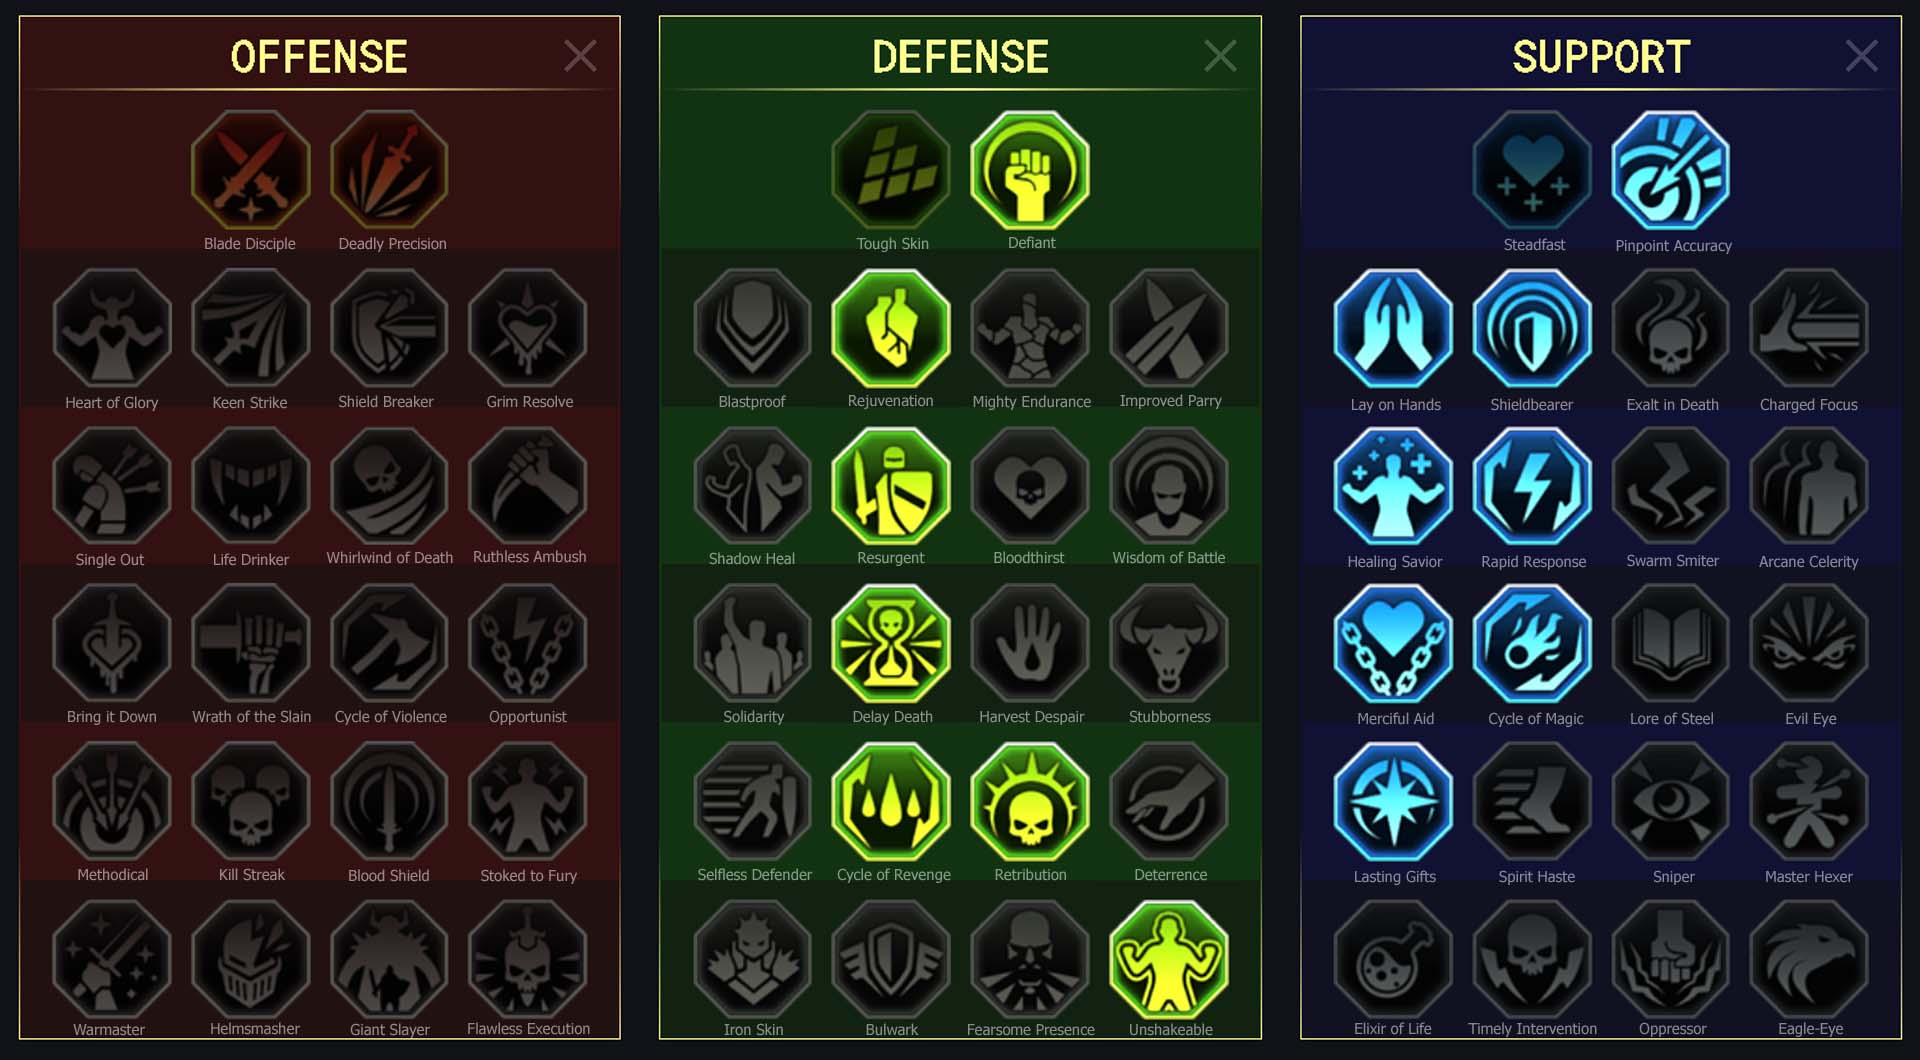The height and width of the screenshot is (1060, 1920).
Task: Click the Bloodthirst mastery icon
Action: click(1030, 486)
